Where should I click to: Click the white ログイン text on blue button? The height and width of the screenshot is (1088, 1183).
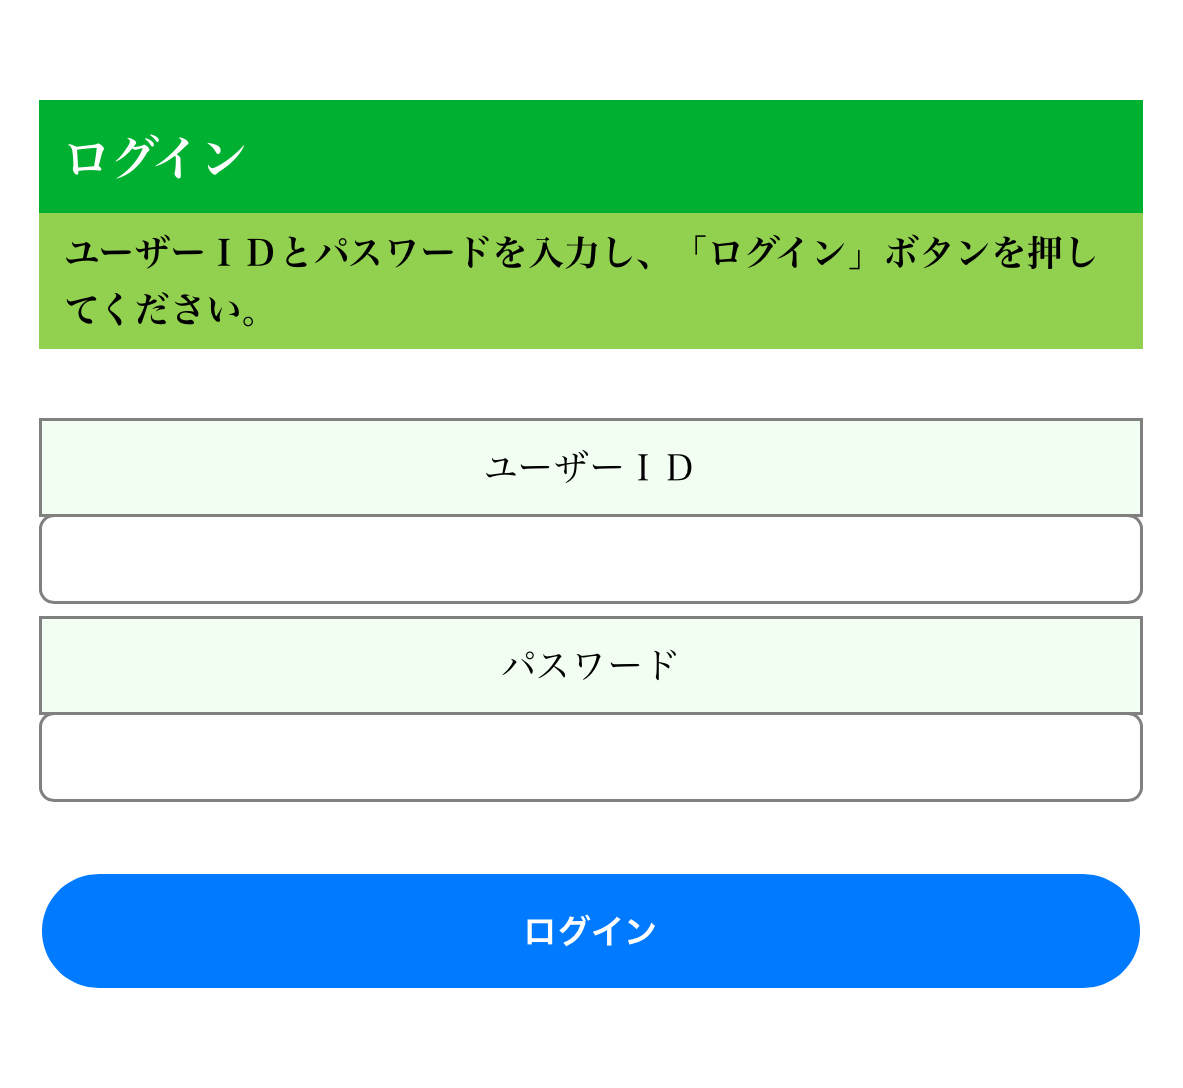coord(590,931)
